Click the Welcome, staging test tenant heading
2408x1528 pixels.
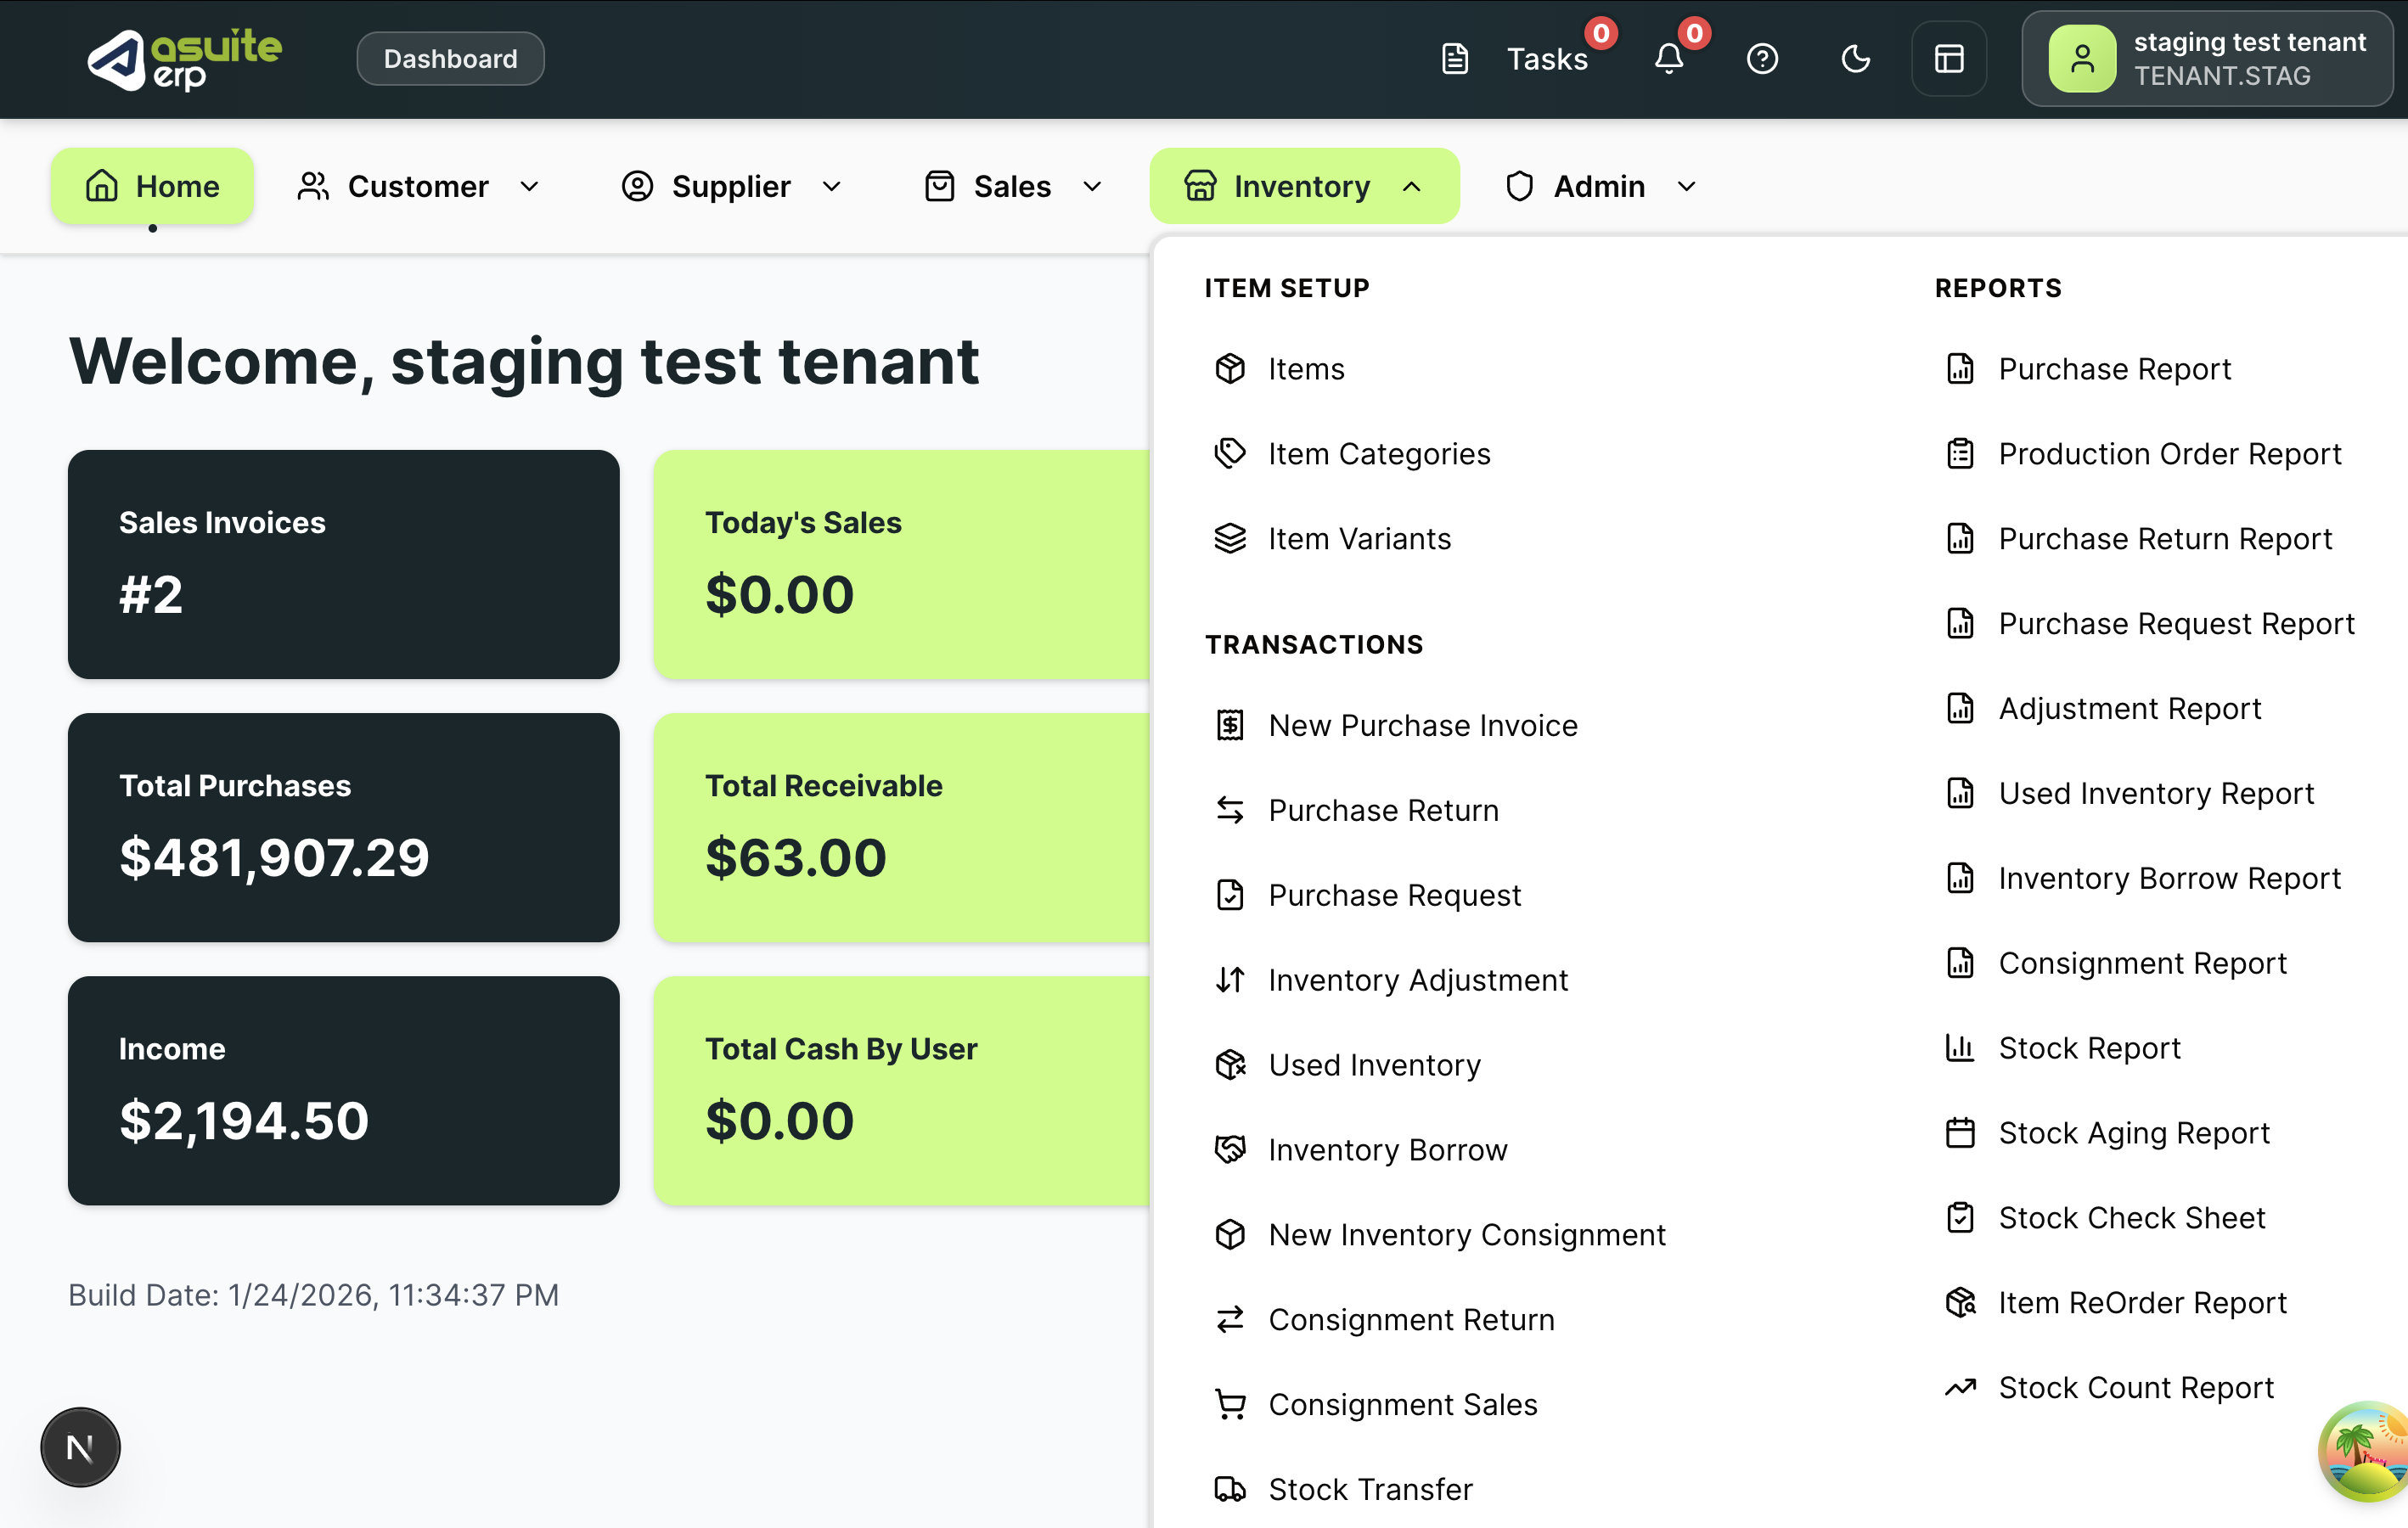(524, 362)
